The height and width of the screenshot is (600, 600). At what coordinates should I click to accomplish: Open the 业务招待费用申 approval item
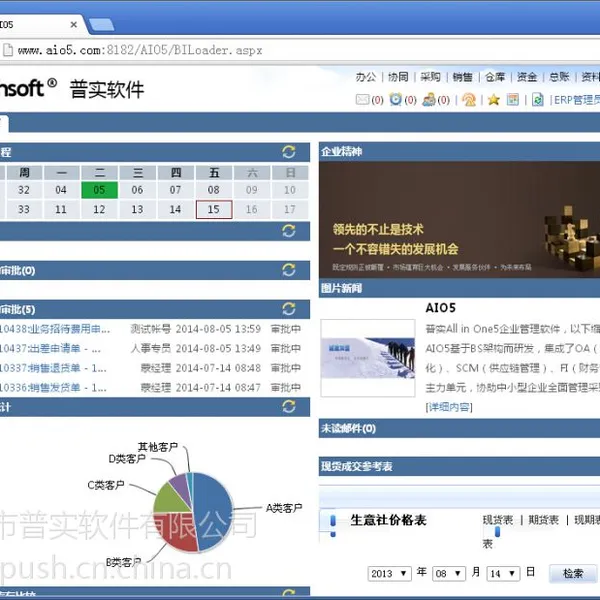click(x=55, y=329)
